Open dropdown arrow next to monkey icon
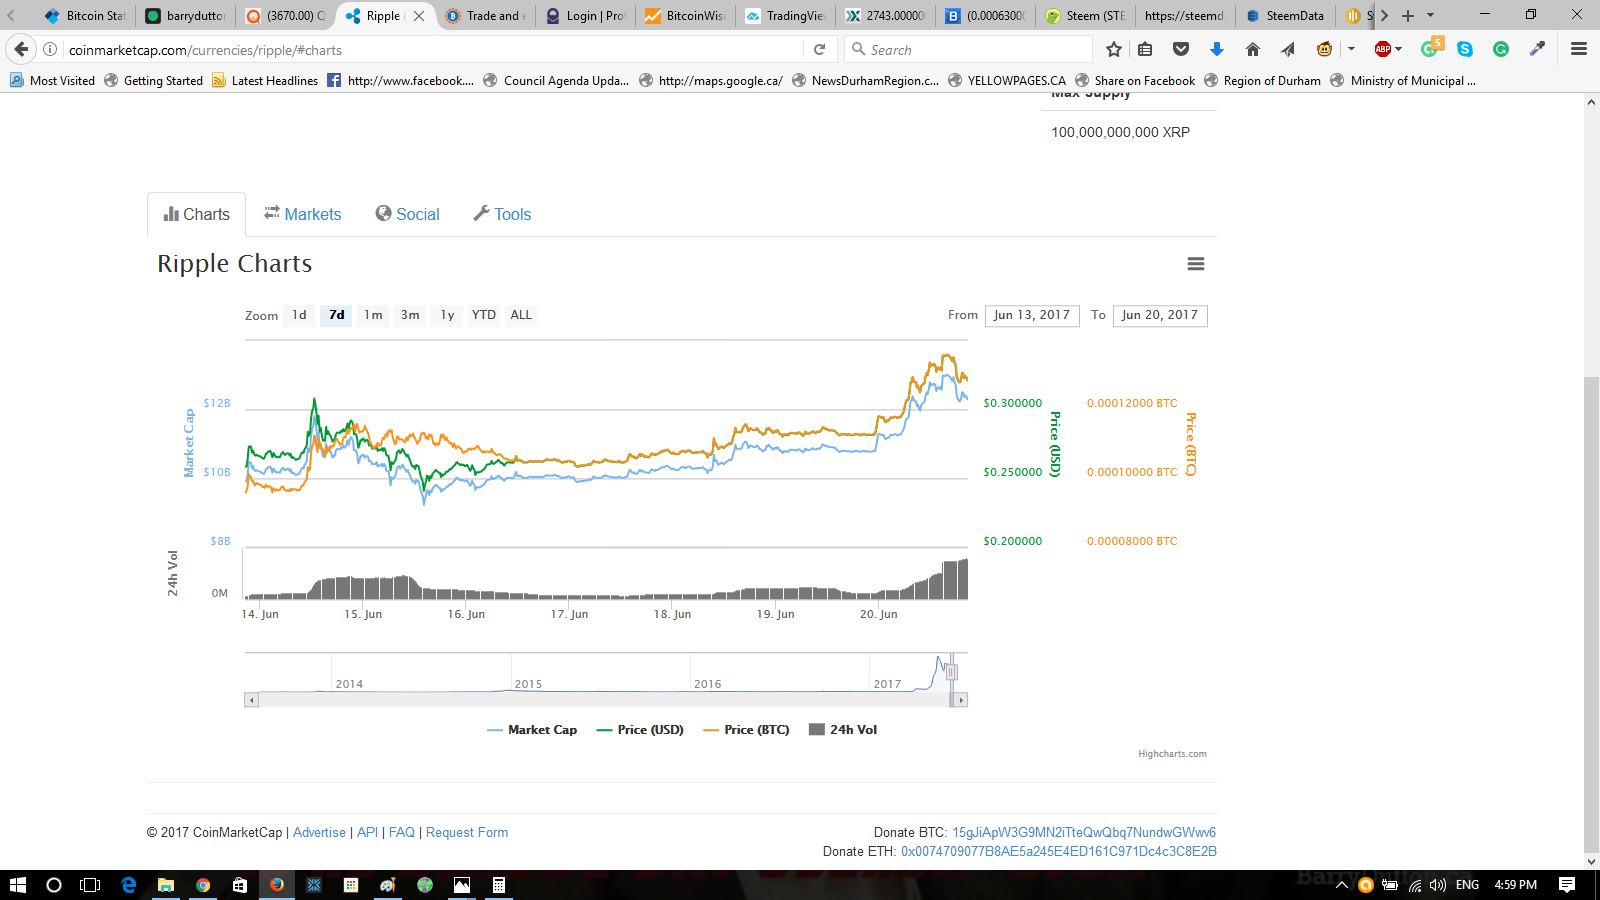The image size is (1600, 900). pyautogui.click(x=1351, y=49)
